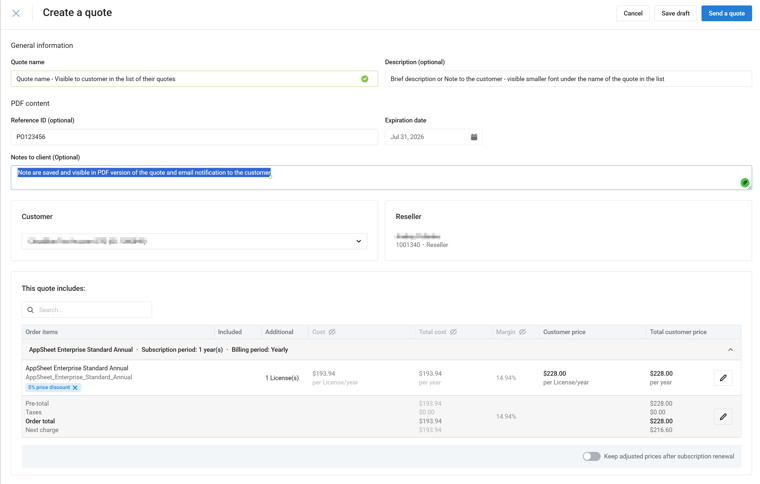Toggle visibility of the Cost column
760x484 pixels.
click(x=332, y=332)
